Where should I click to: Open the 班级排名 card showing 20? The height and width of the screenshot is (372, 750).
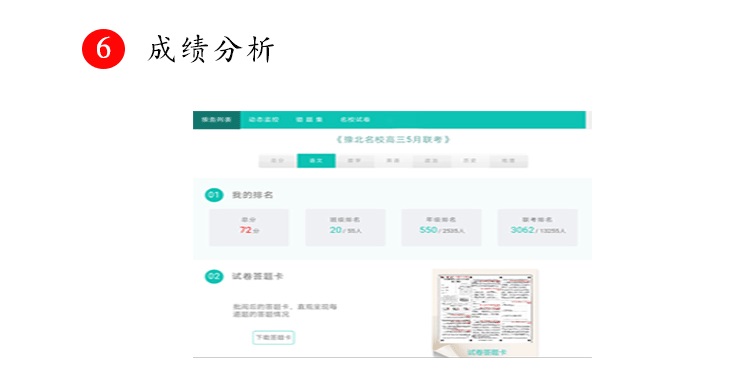pos(345,228)
